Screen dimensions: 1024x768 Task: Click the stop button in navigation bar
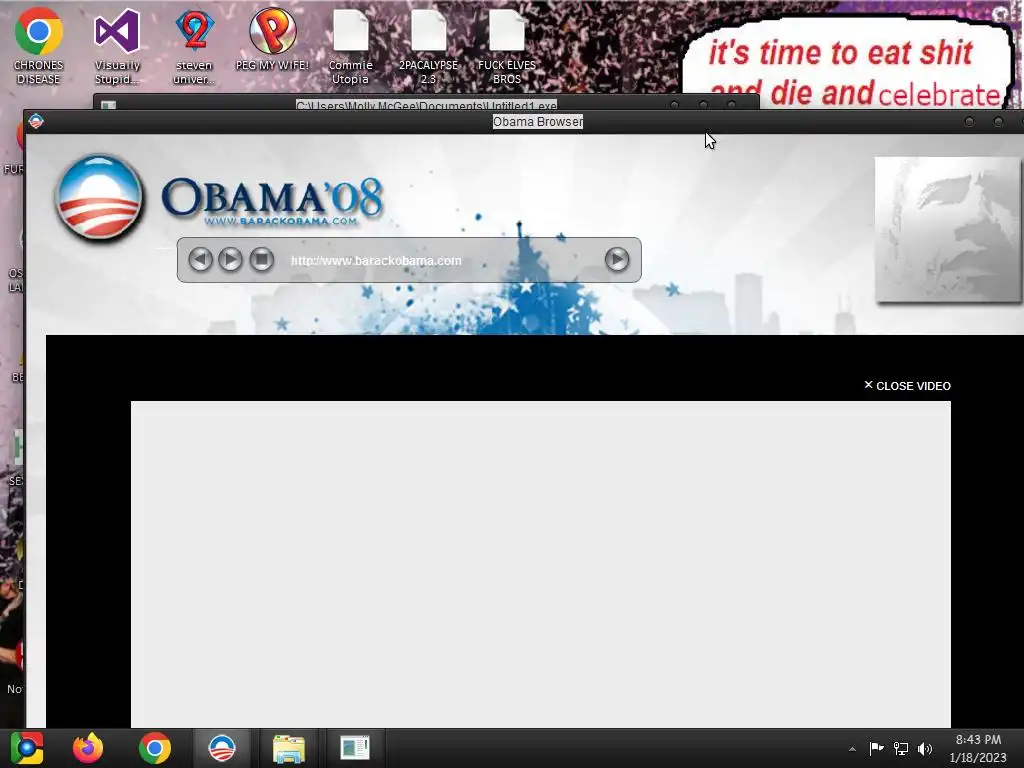(x=261, y=260)
